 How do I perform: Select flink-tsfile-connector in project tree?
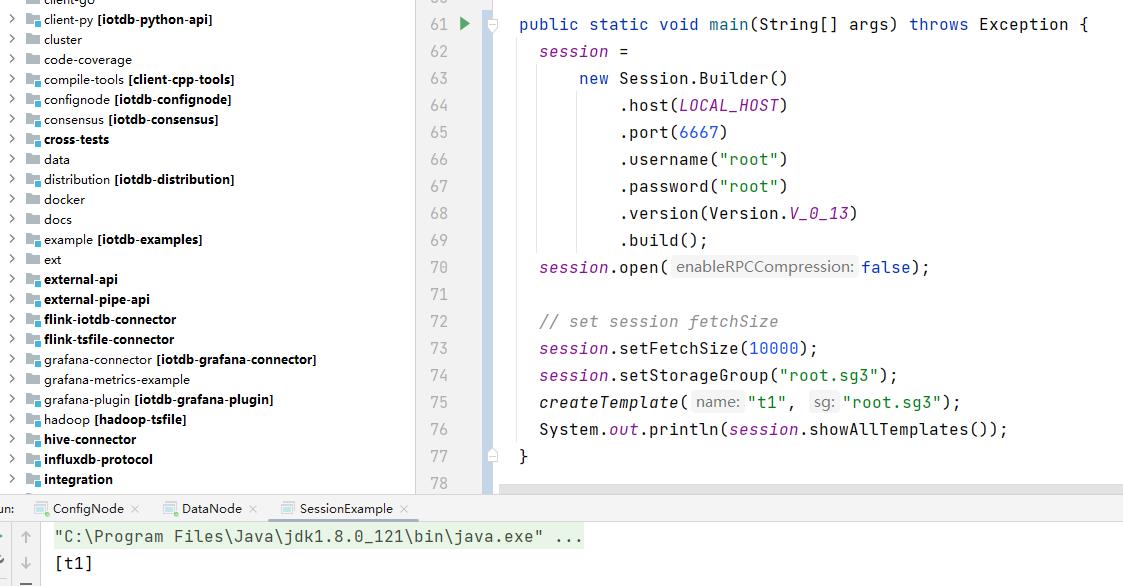[x=109, y=340]
